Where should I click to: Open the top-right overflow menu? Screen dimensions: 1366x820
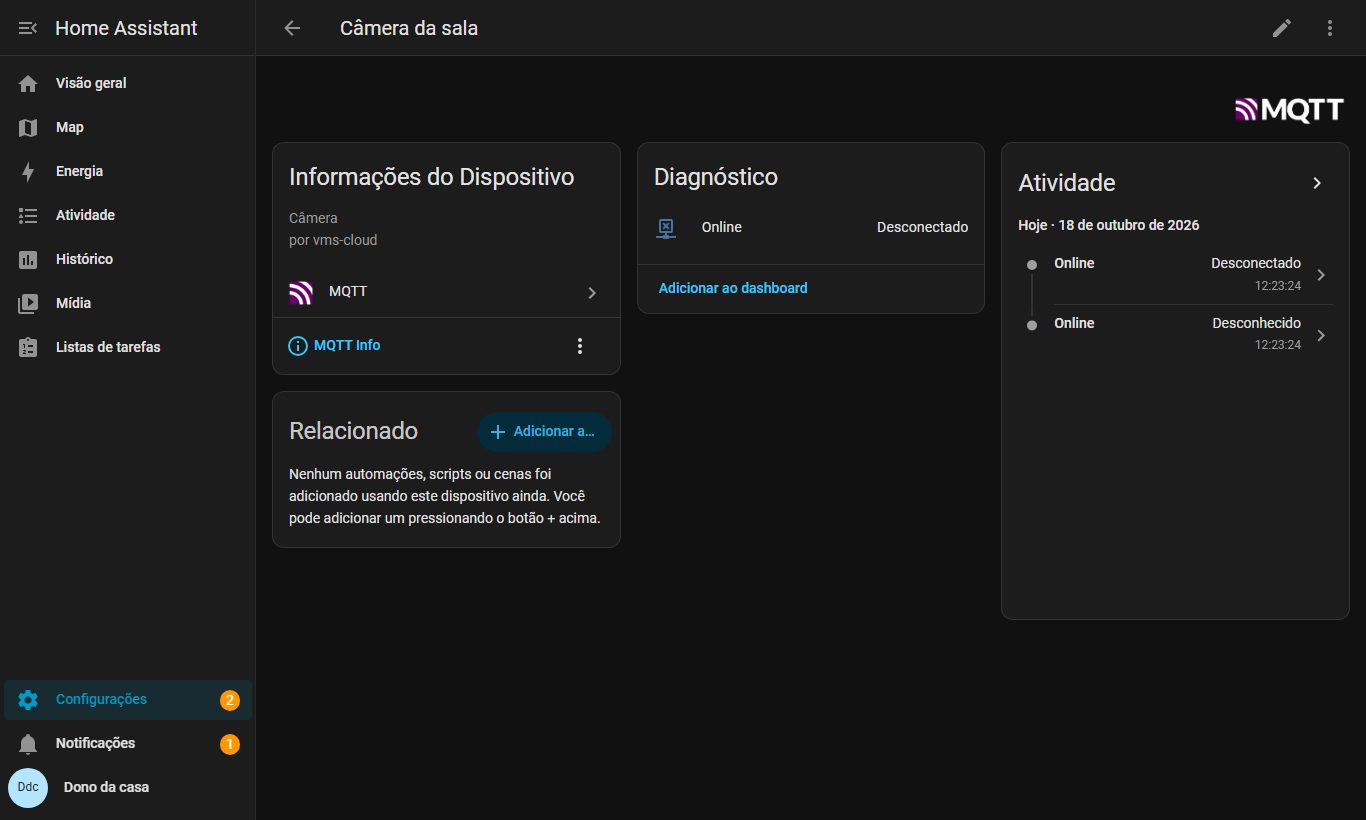1330,28
